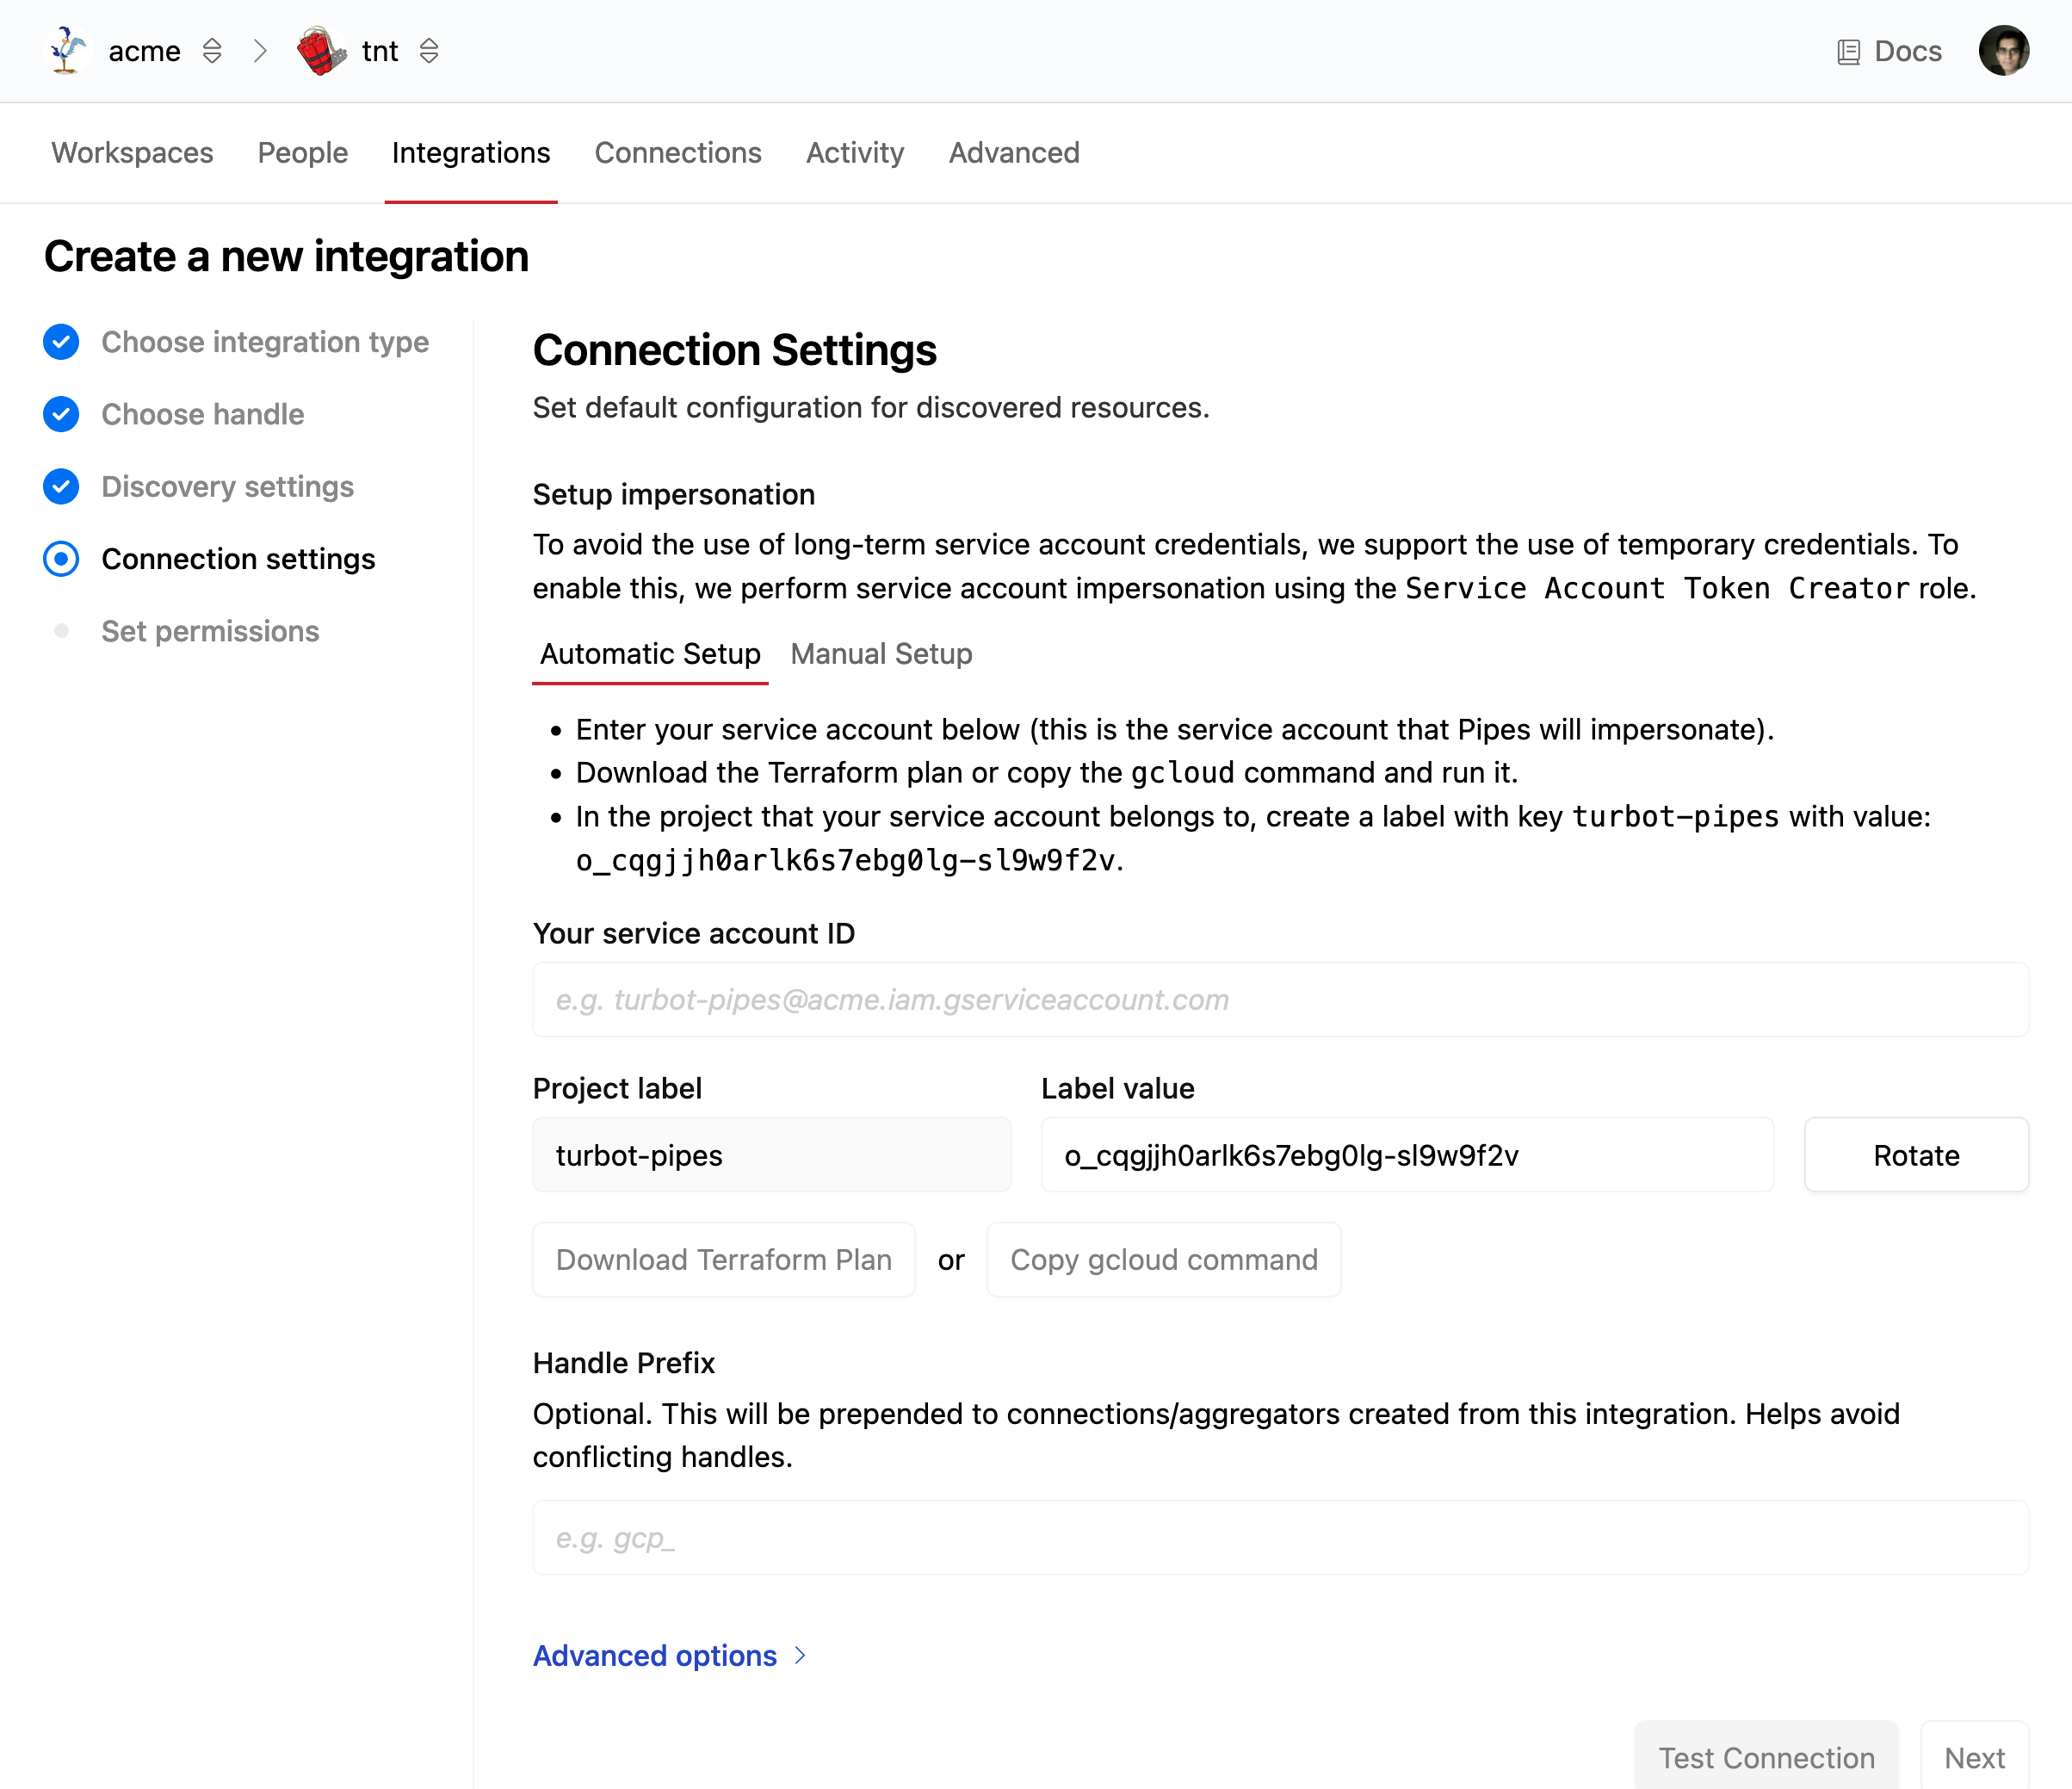Select the Connection settings step radio
Image resolution: width=2072 pixels, height=1789 pixels.
coord(61,559)
